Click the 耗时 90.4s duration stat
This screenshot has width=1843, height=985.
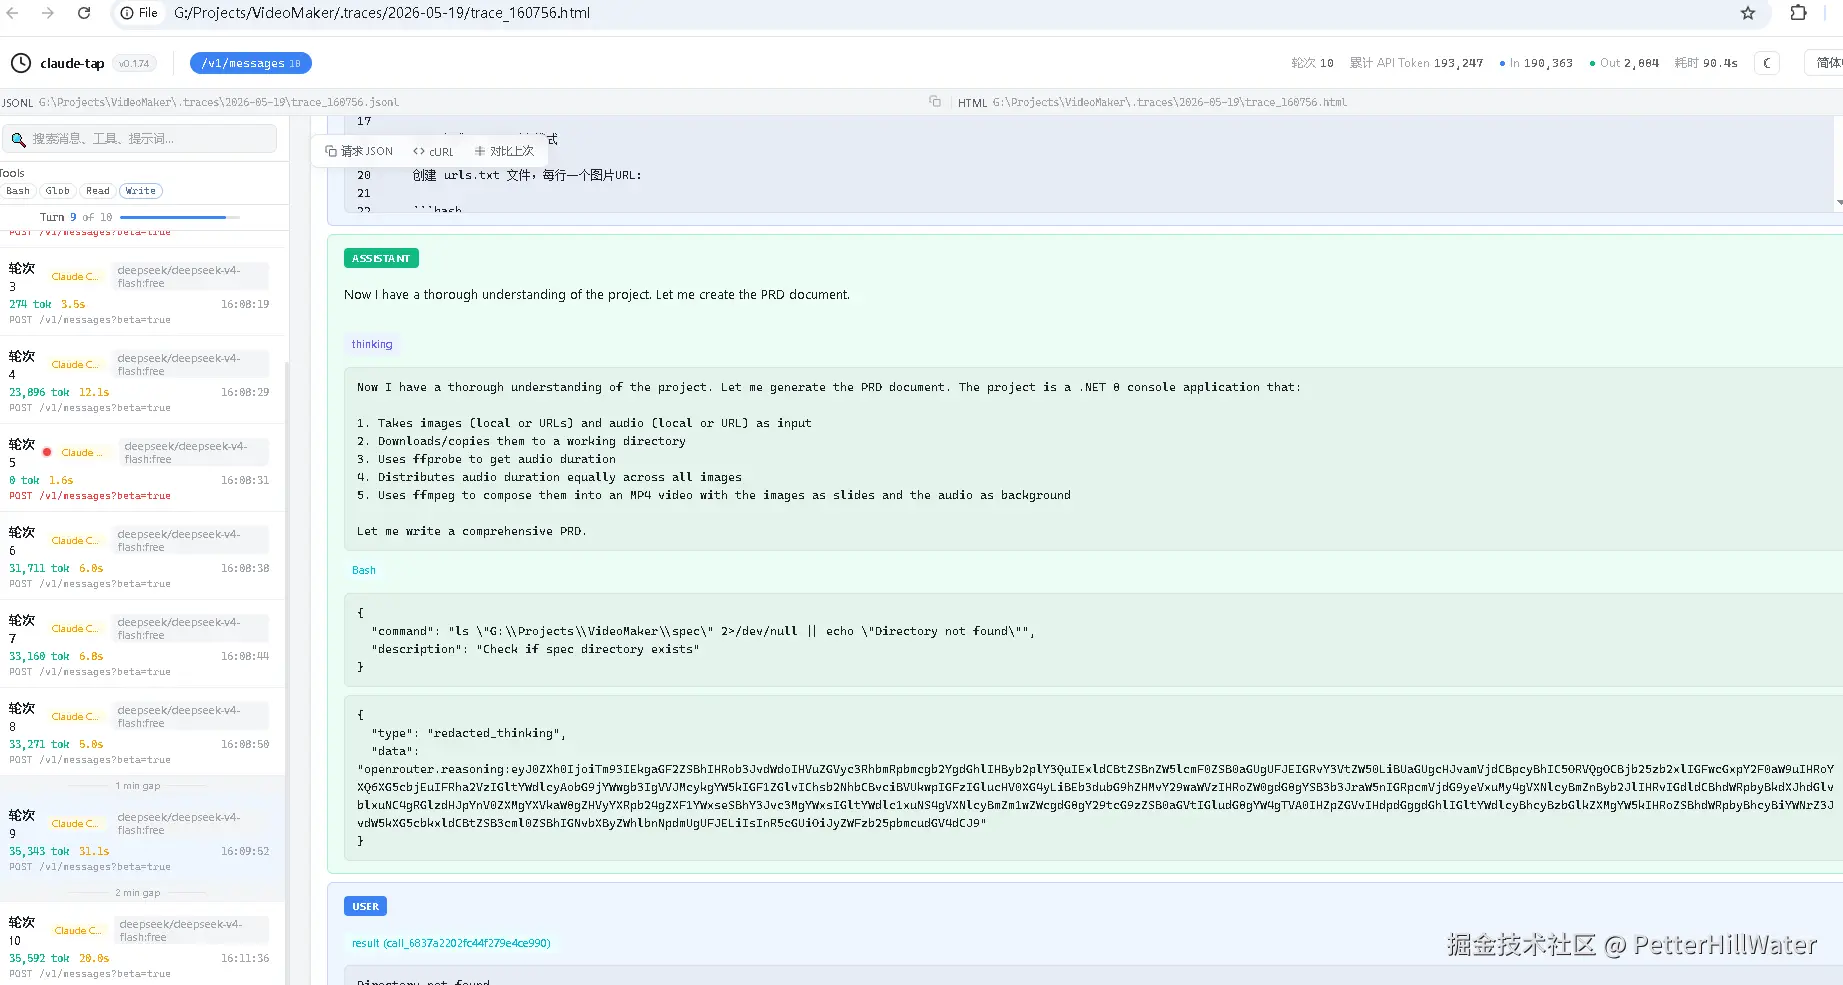pyautogui.click(x=1706, y=63)
